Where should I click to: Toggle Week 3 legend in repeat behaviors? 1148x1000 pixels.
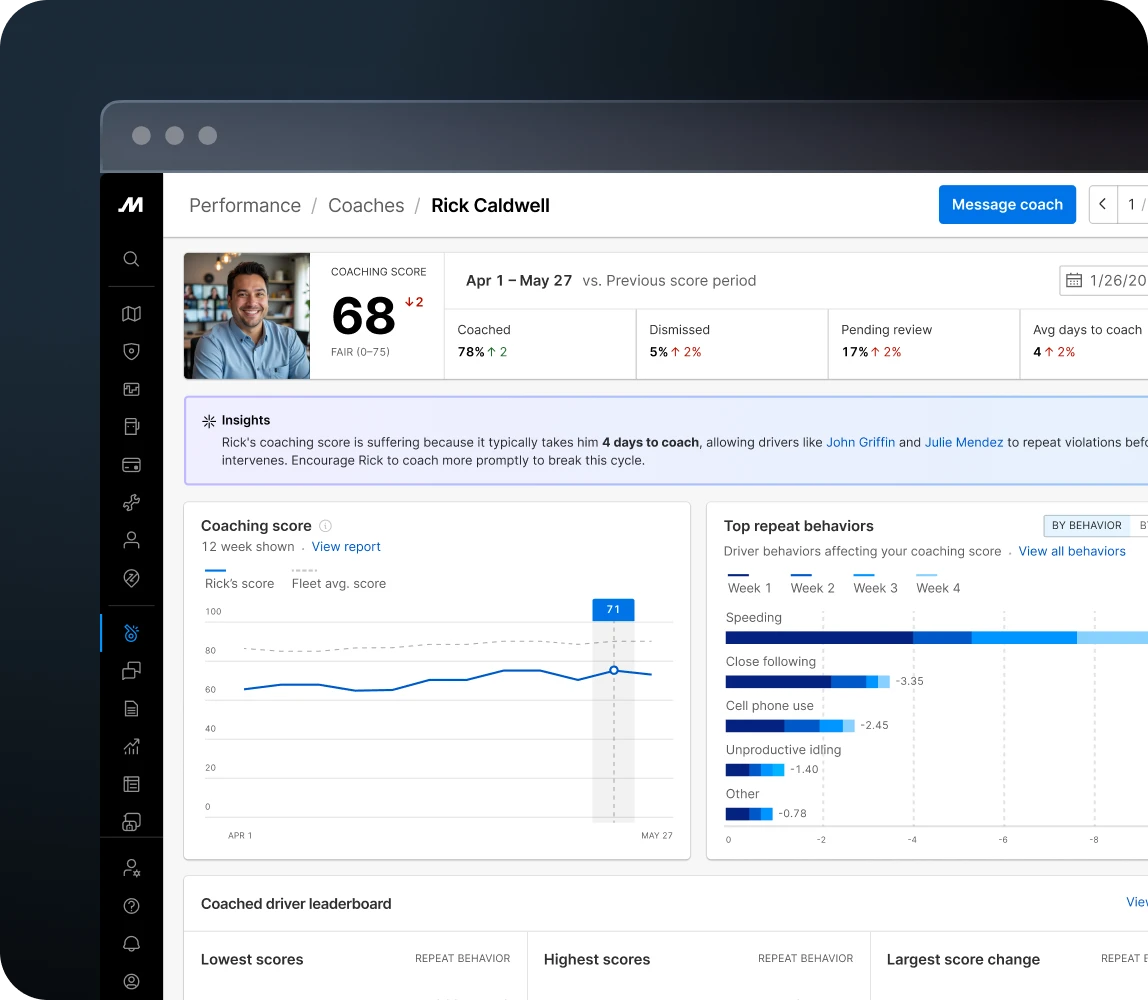[875, 583]
